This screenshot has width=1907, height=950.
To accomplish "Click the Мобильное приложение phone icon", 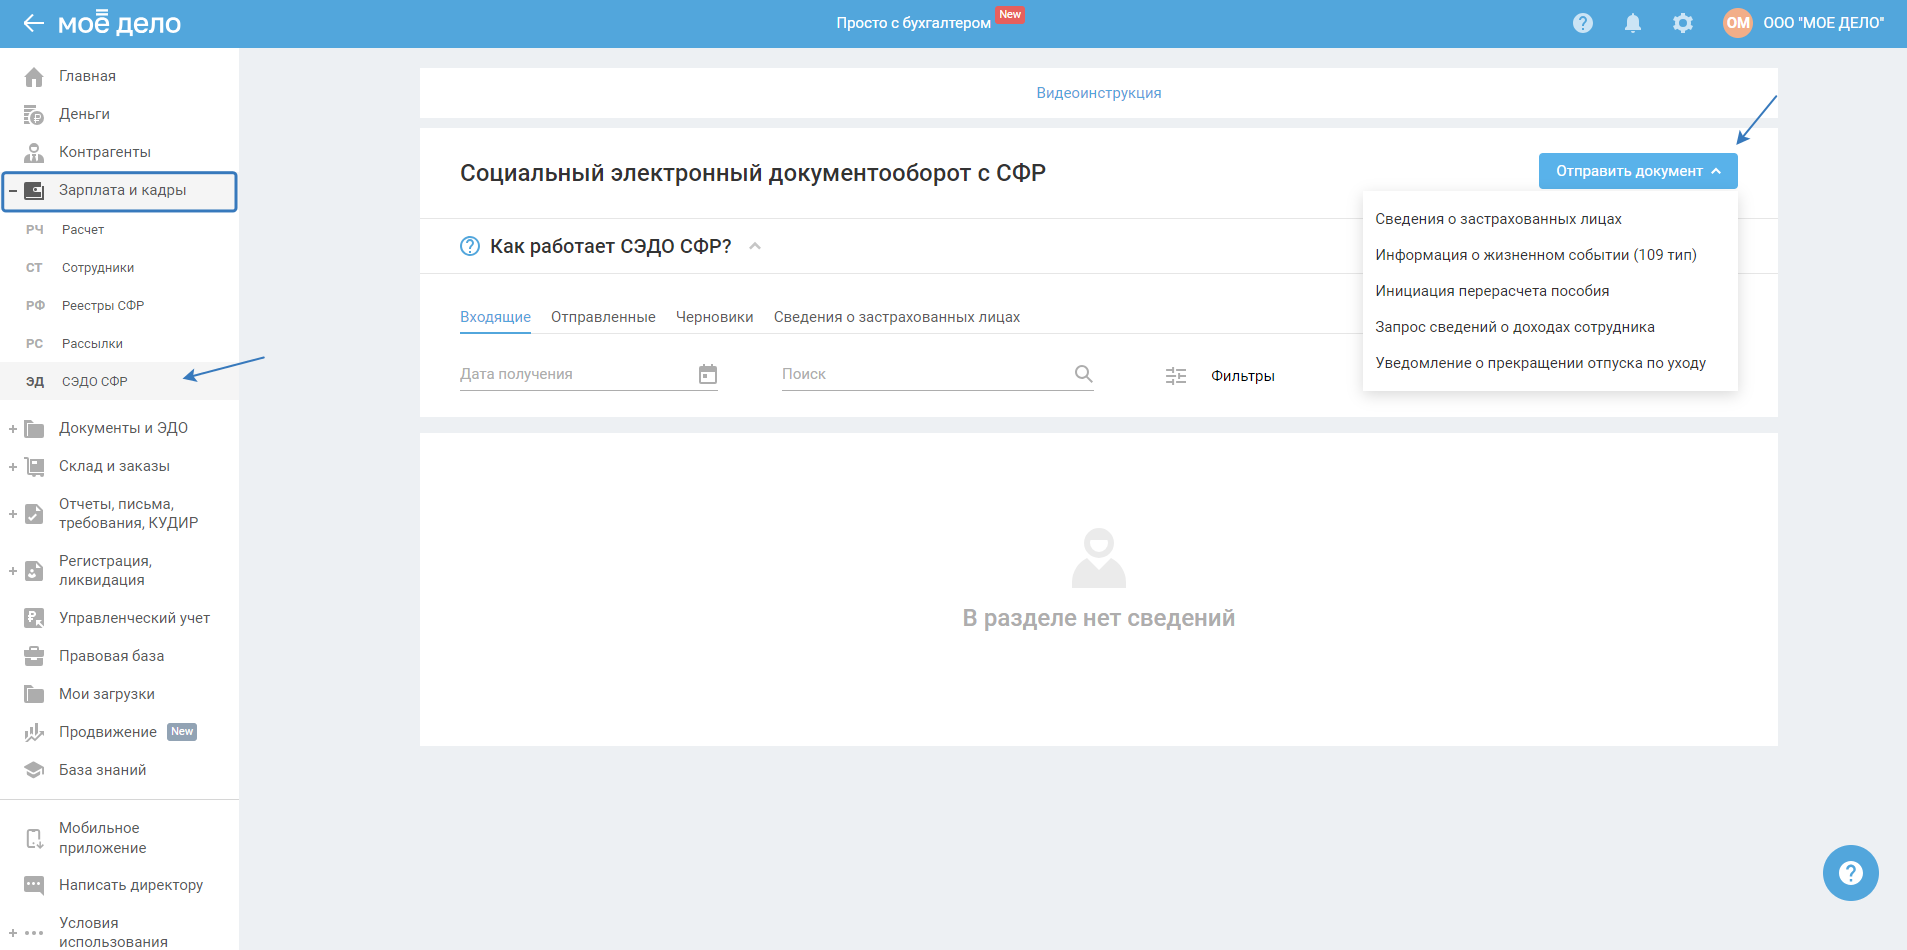I will tap(34, 838).
